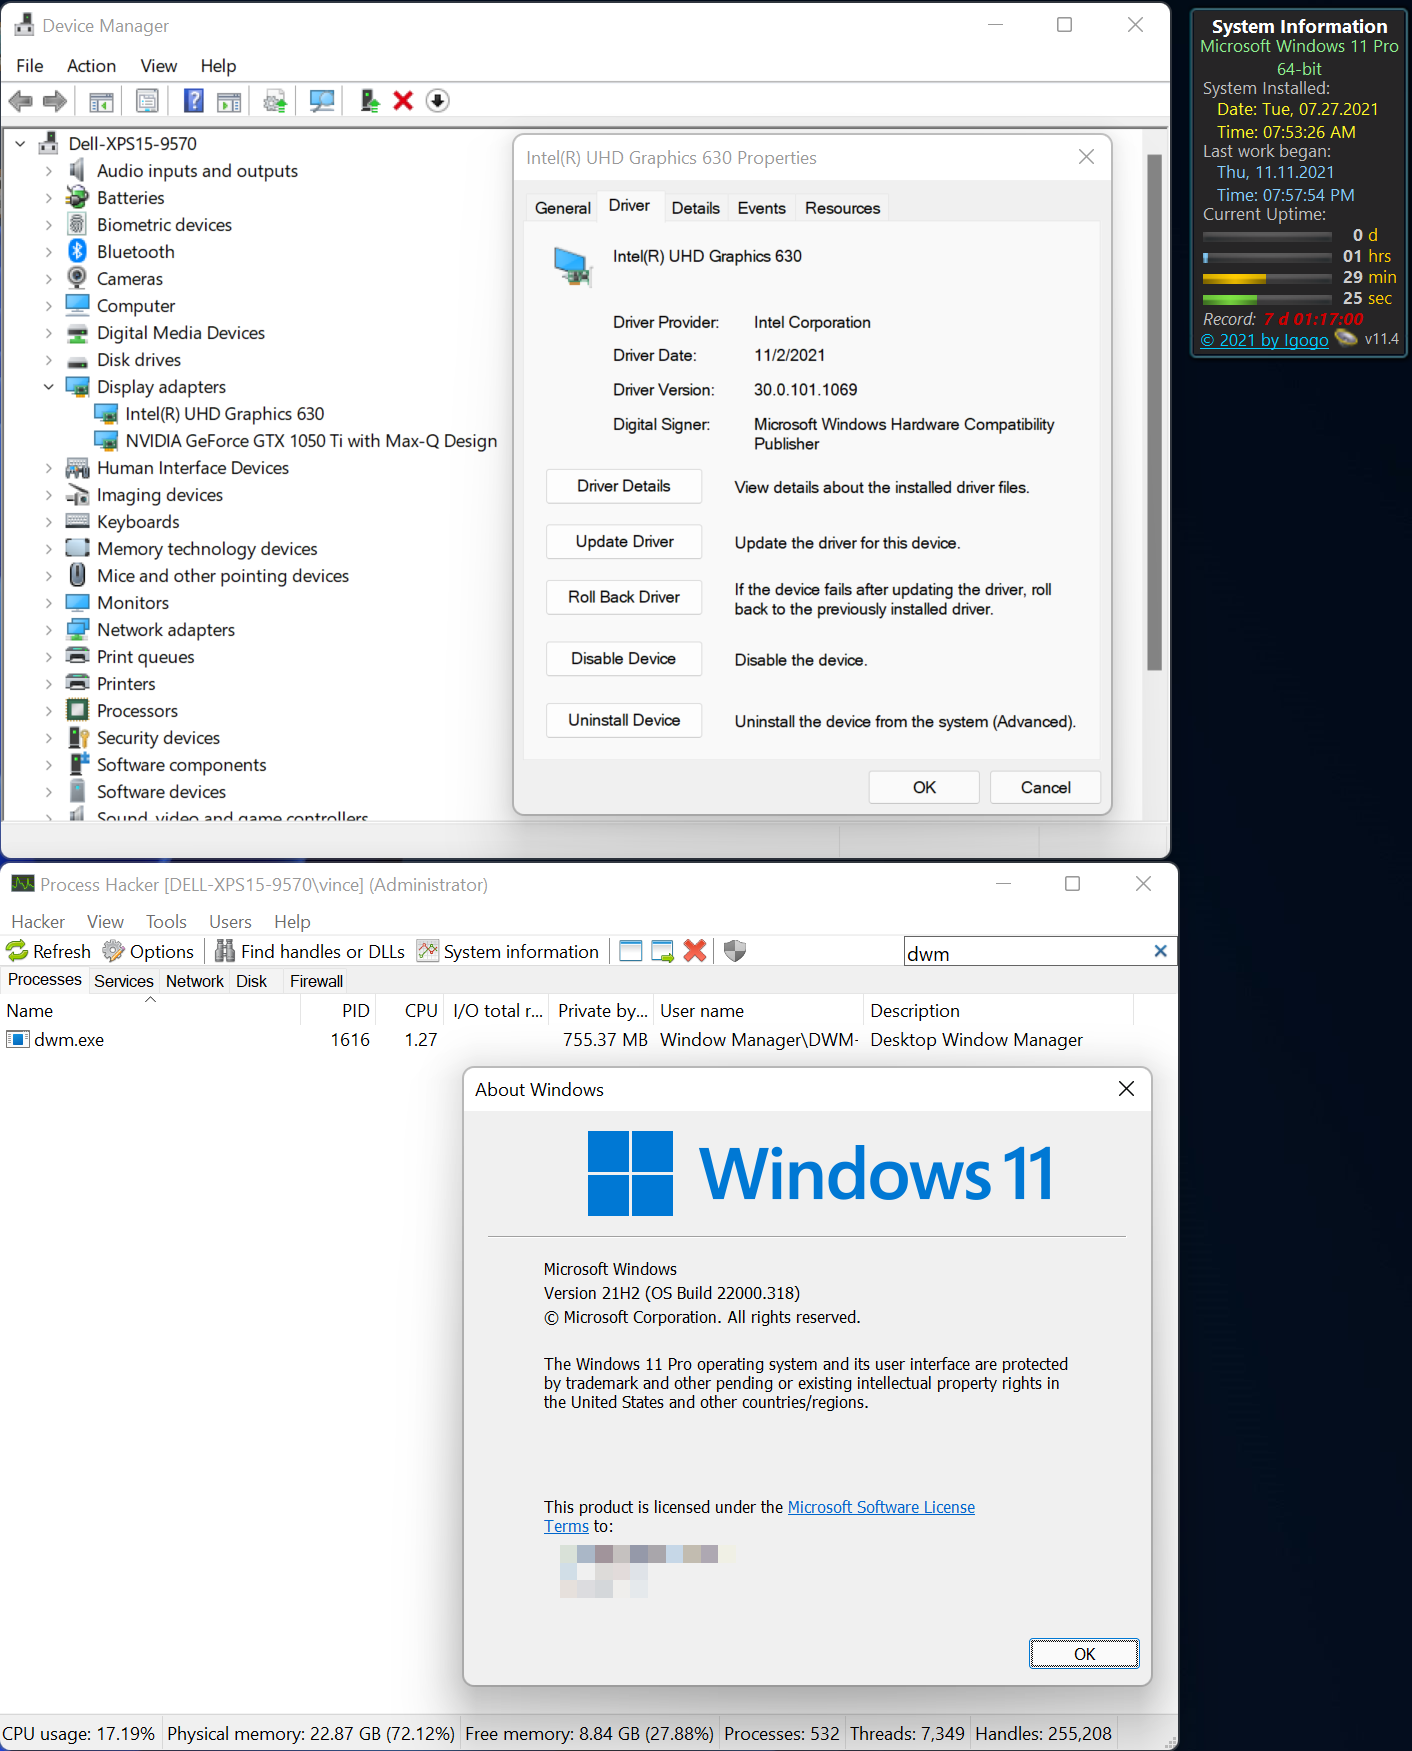Expand the Batteries node

[48, 198]
